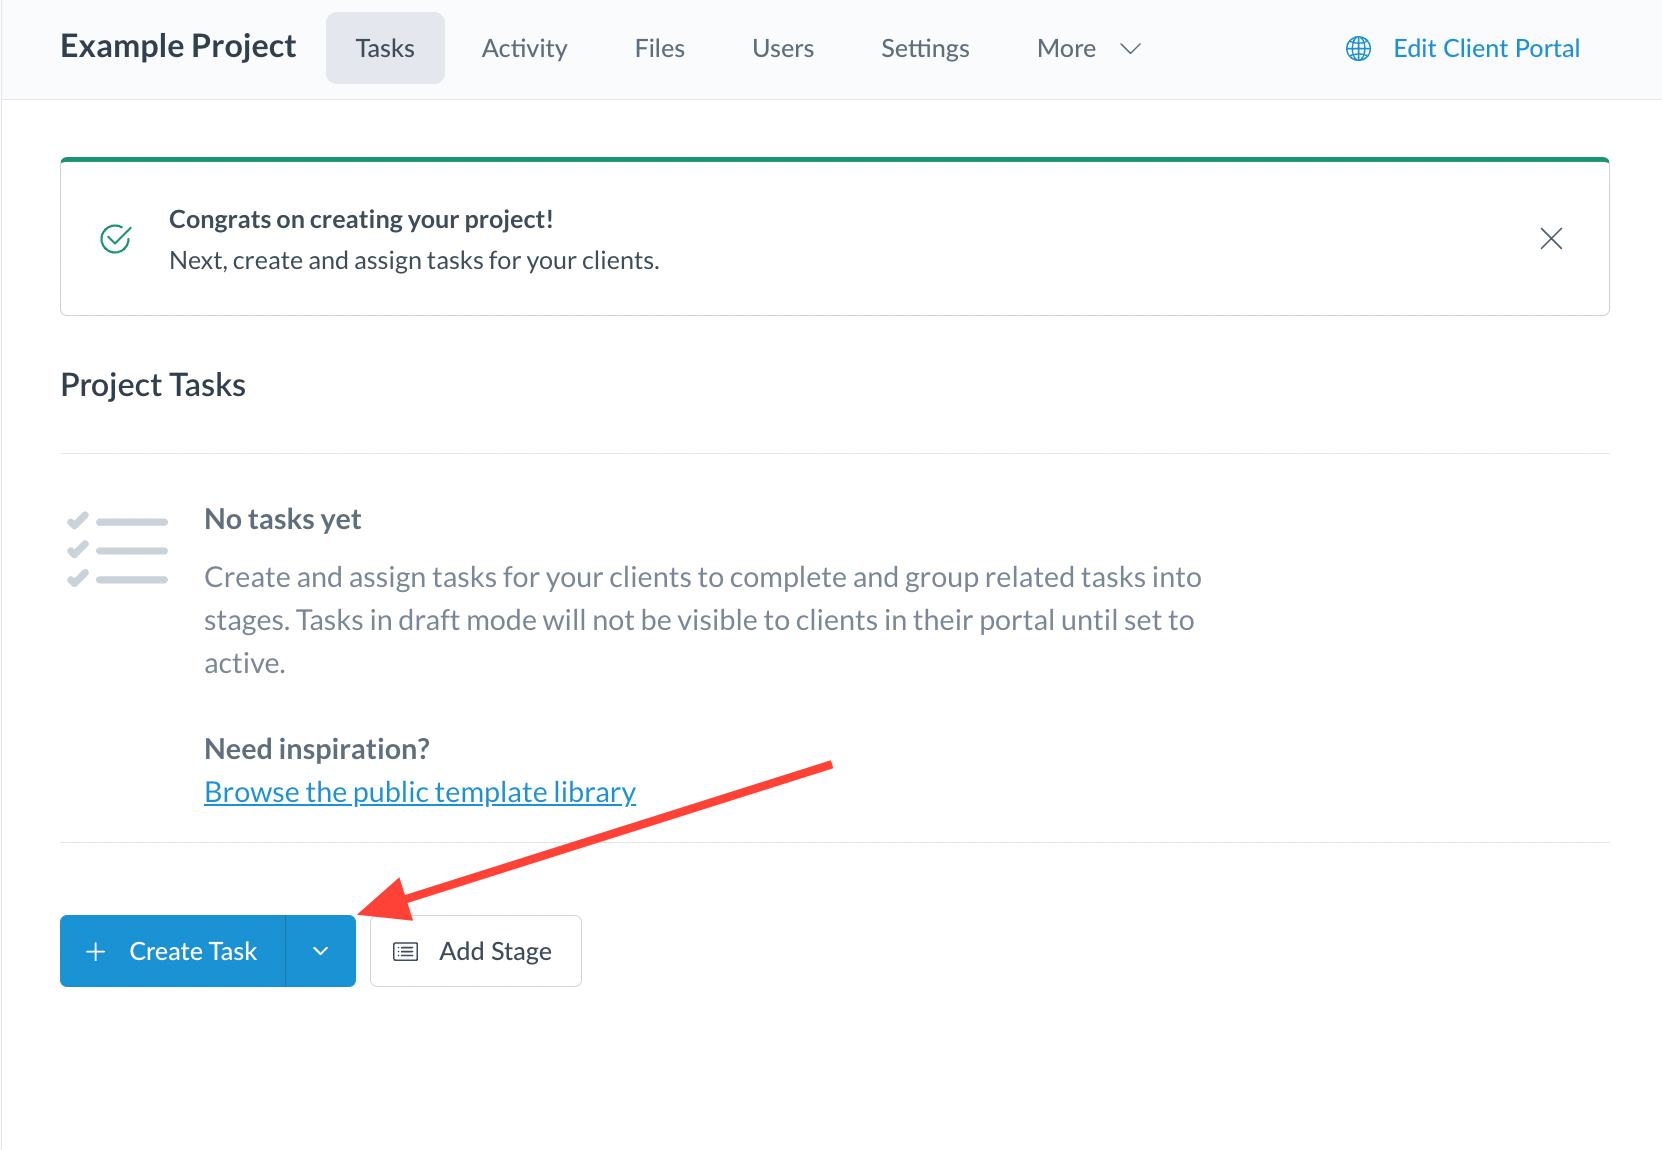
Task: Open the project Settings tab
Action: (x=924, y=48)
